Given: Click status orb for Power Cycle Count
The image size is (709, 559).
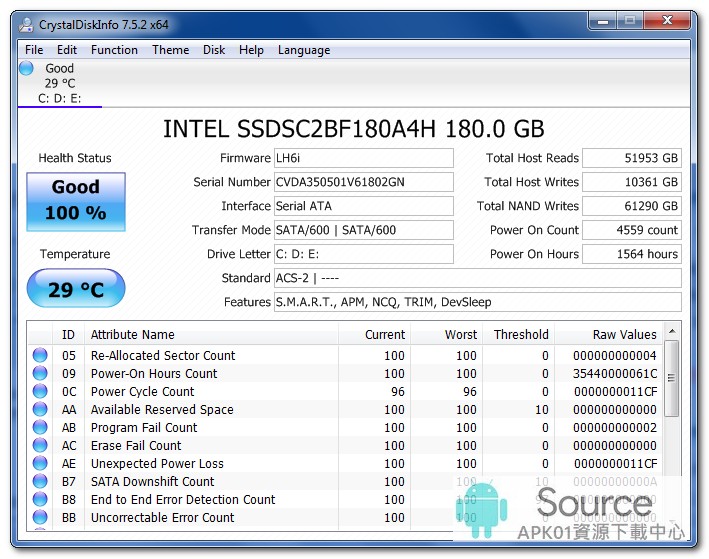Looking at the screenshot, I should (40, 391).
